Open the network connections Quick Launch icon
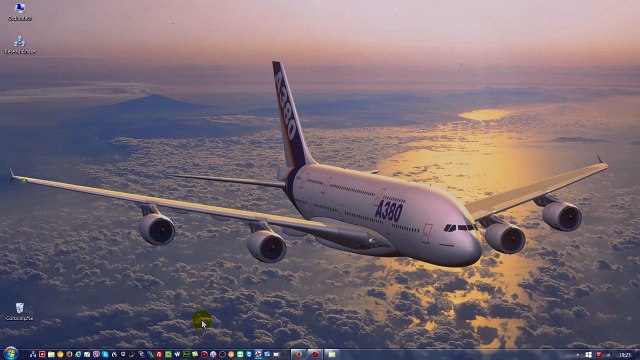The image size is (640, 360). pos(33,355)
